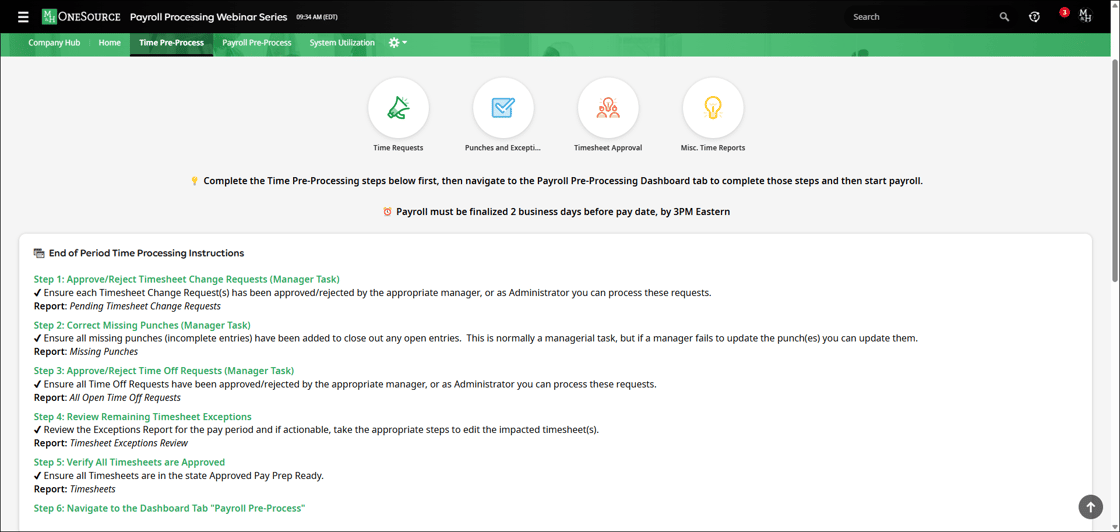Image resolution: width=1120 pixels, height=532 pixels.
Task: Click the Time Requests megaphone icon
Action: point(398,108)
